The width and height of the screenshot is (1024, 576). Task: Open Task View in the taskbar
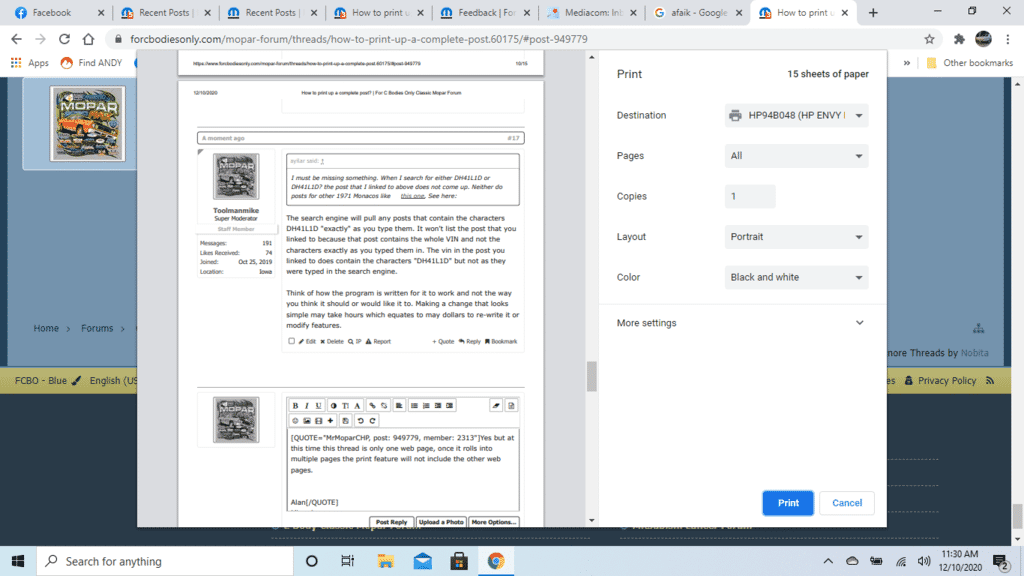pyautogui.click(x=348, y=561)
